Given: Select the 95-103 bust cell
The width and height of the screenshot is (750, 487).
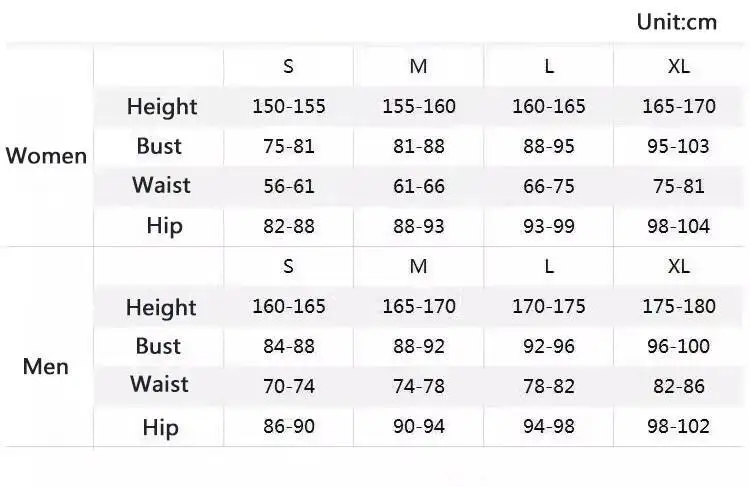Looking at the screenshot, I should (x=678, y=146).
